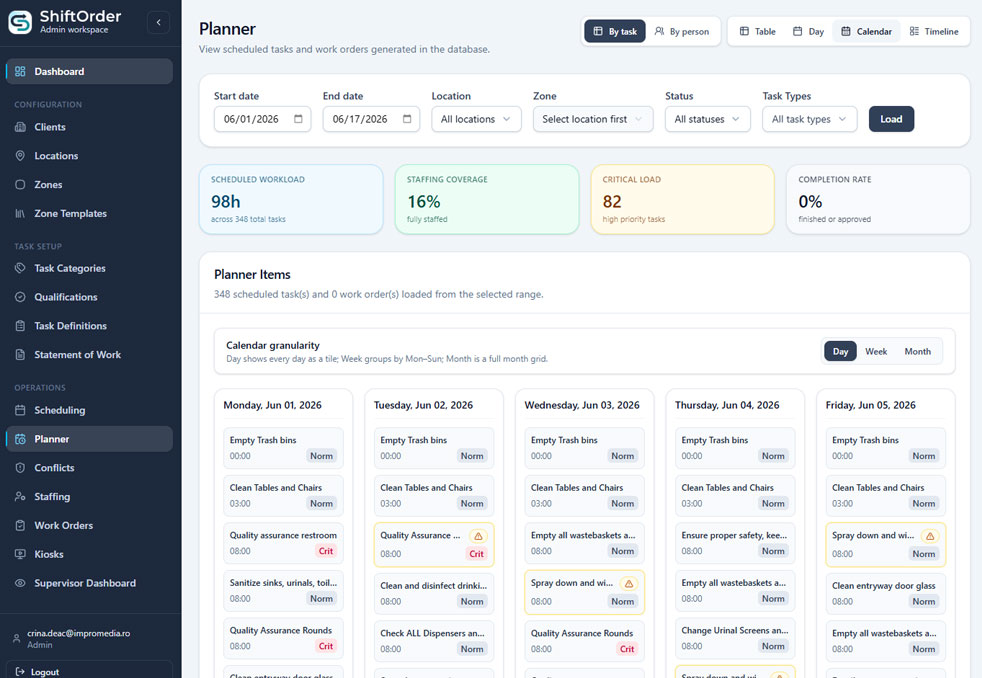Screen dimensions: 982x678
Task: Click warning icon on Tuesday's Quality Assurance task
Action: [x=478, y=536]
